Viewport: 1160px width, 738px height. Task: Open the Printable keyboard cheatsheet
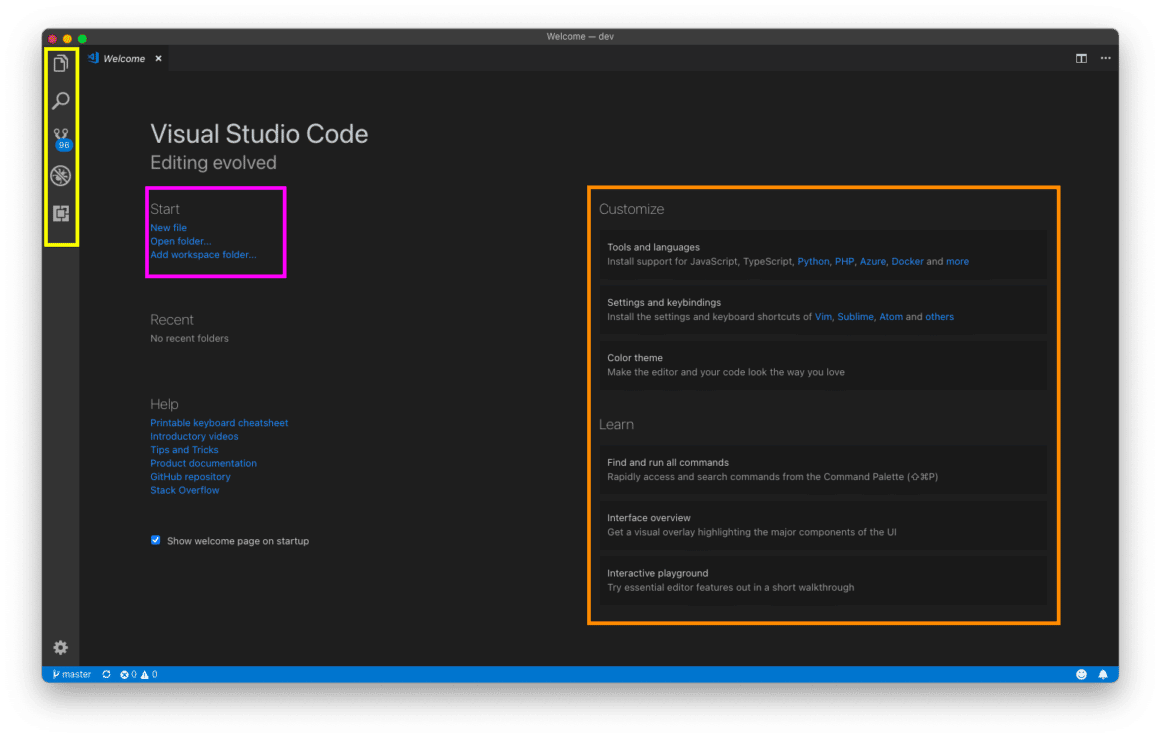(x=219, y=422)
